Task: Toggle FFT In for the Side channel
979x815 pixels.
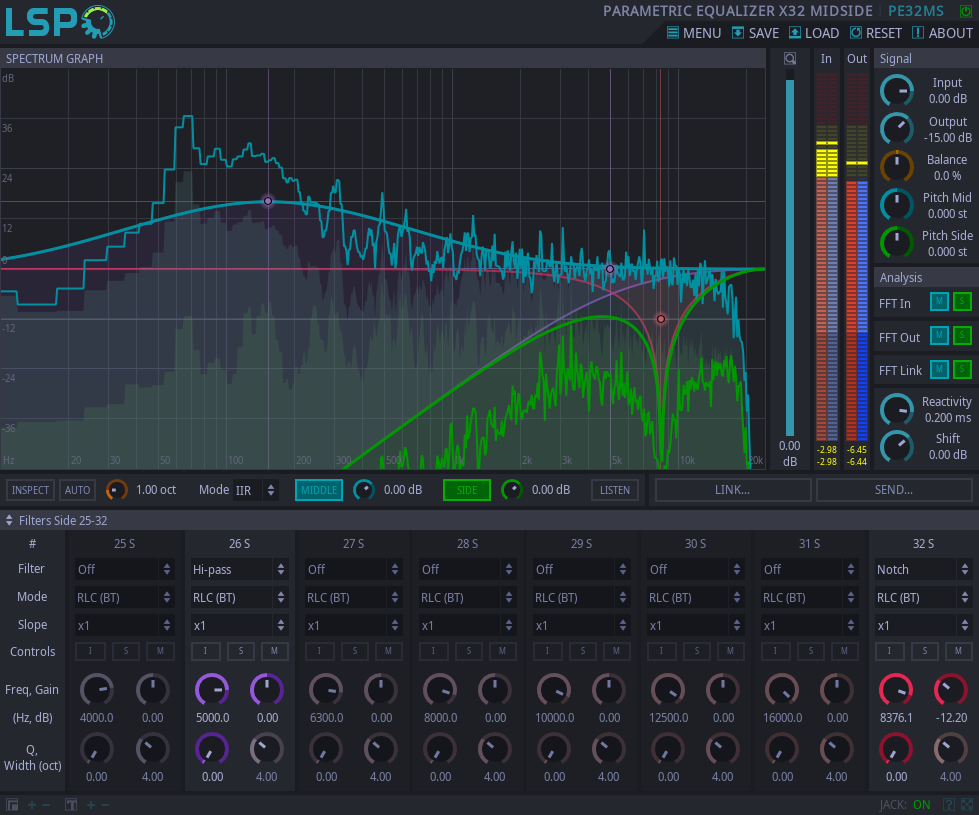Action: tap(962, 302)
